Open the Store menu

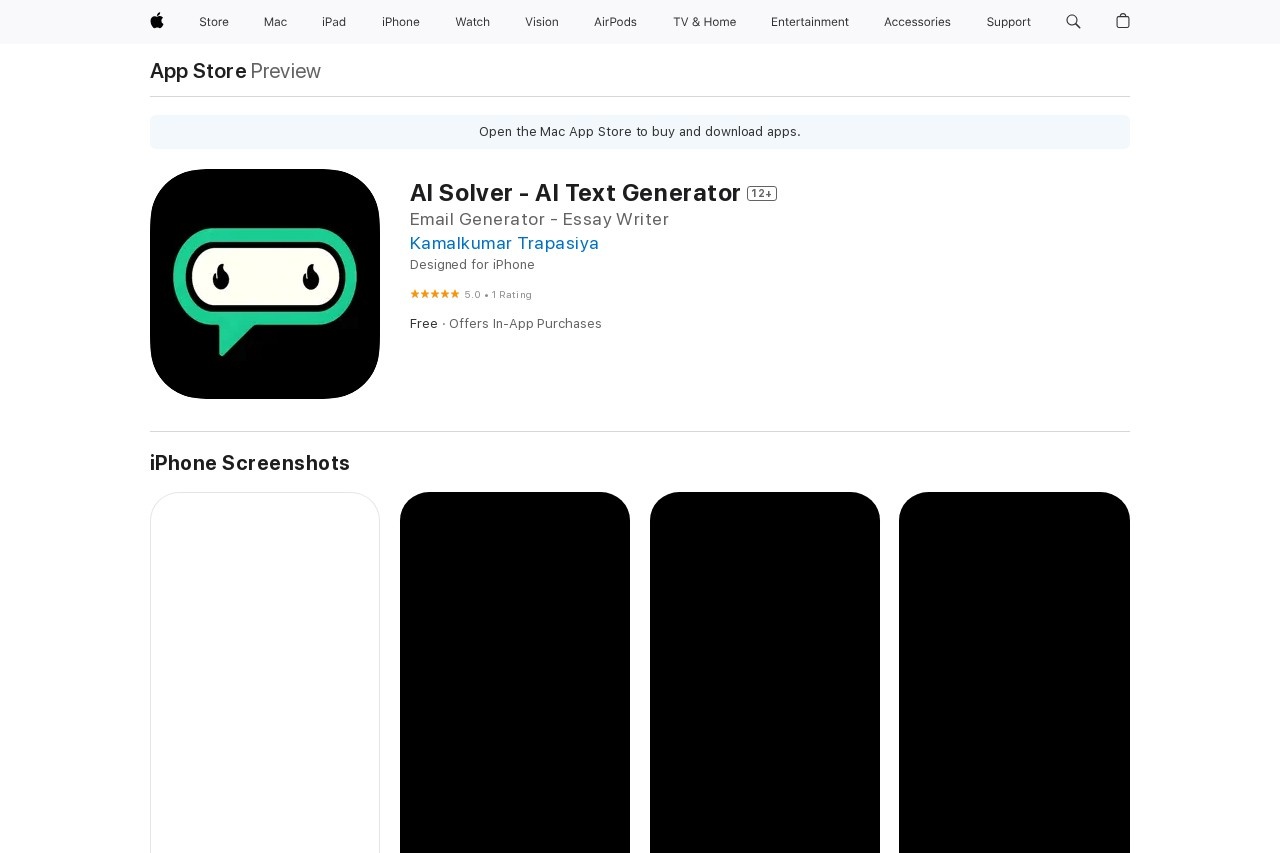pos(214,22)
